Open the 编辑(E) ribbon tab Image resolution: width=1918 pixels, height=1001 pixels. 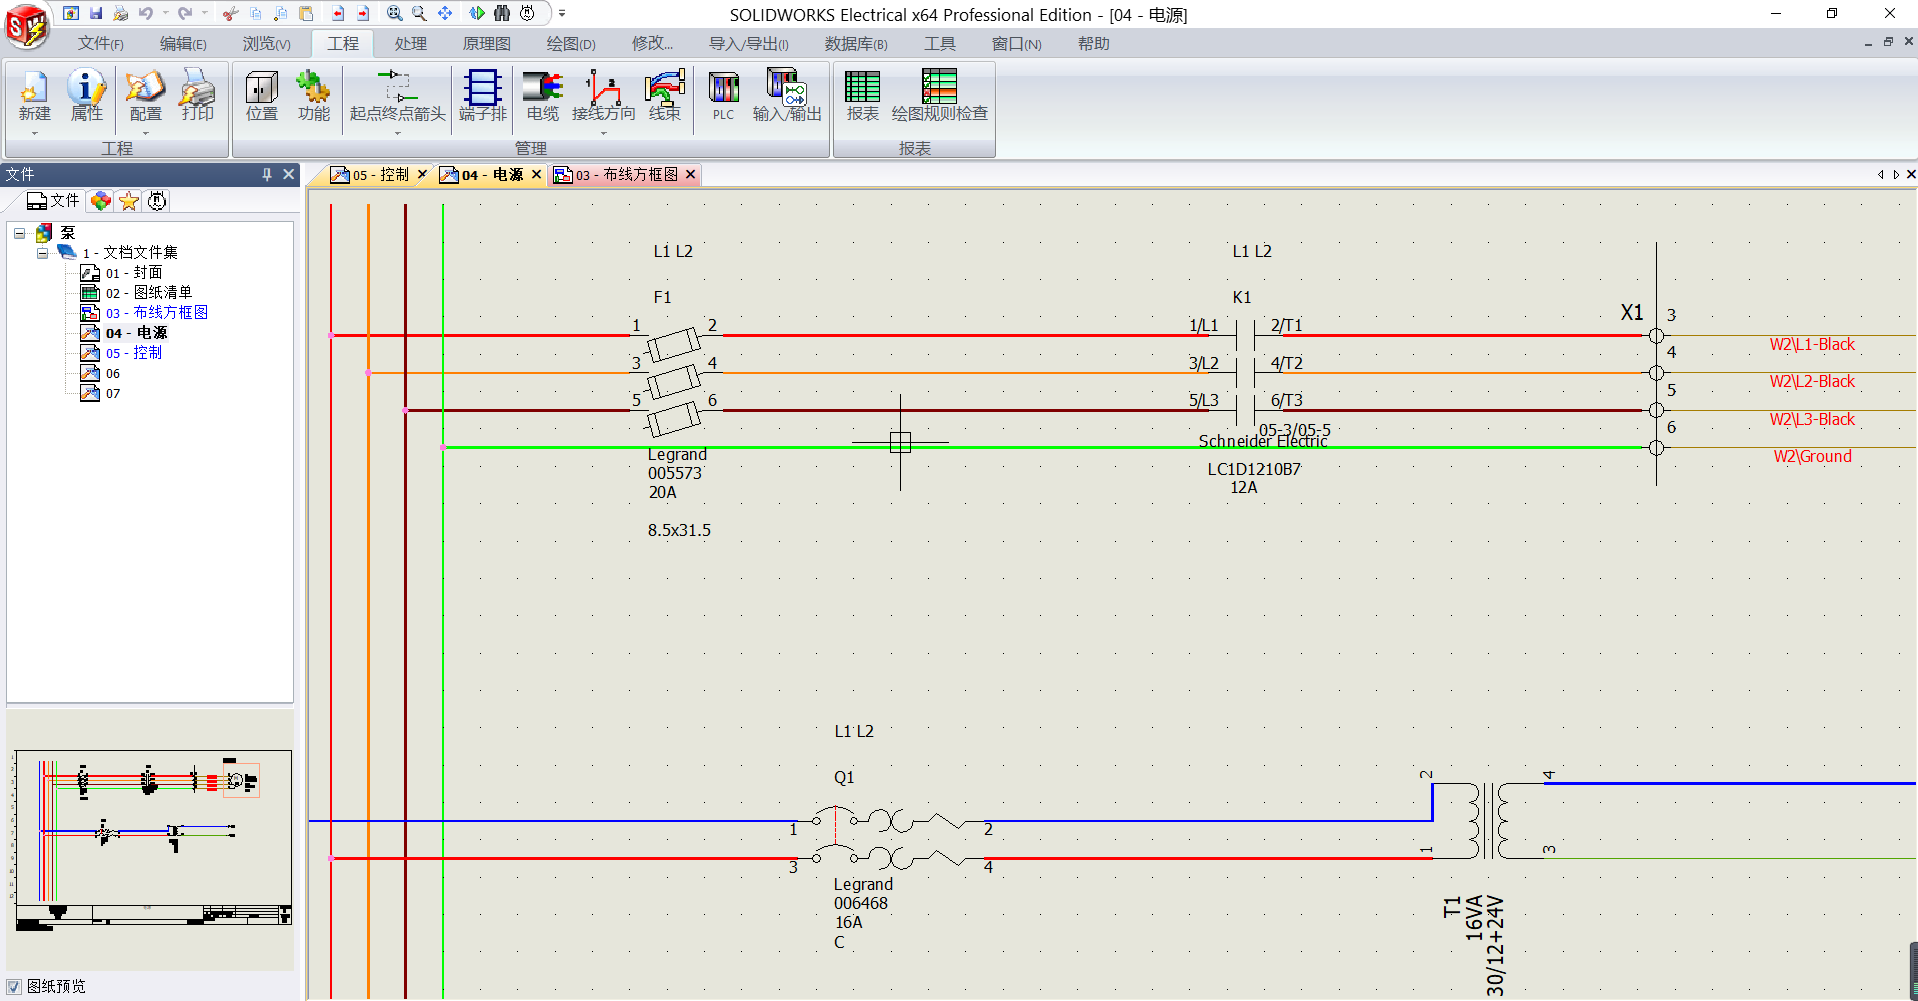(183, 44)
